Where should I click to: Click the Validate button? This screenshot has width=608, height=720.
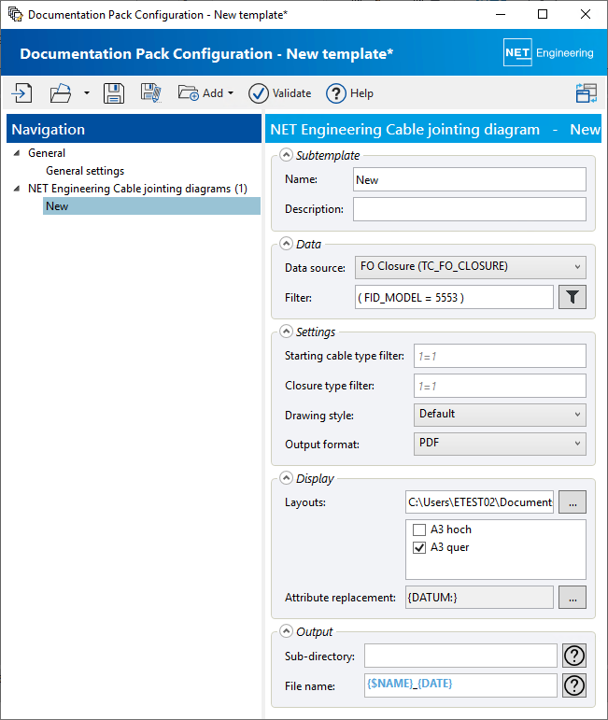280,93
